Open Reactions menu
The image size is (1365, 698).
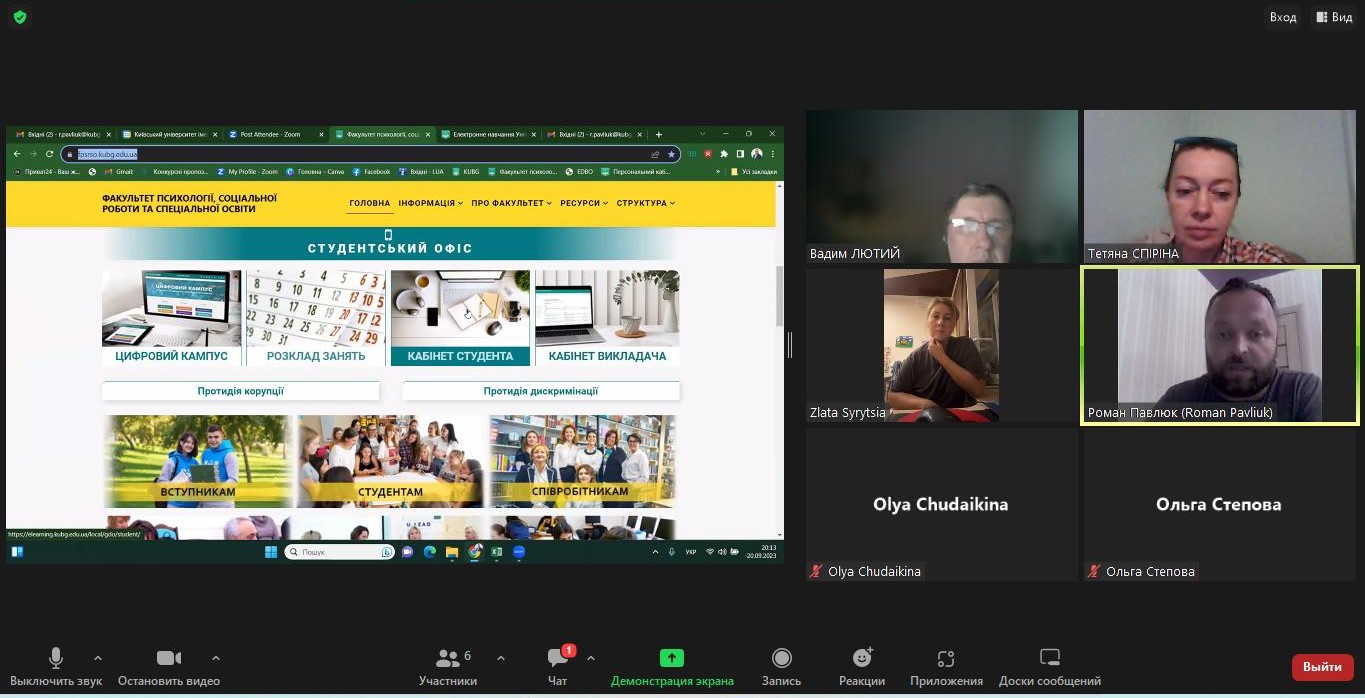click(x=862, y=666)
